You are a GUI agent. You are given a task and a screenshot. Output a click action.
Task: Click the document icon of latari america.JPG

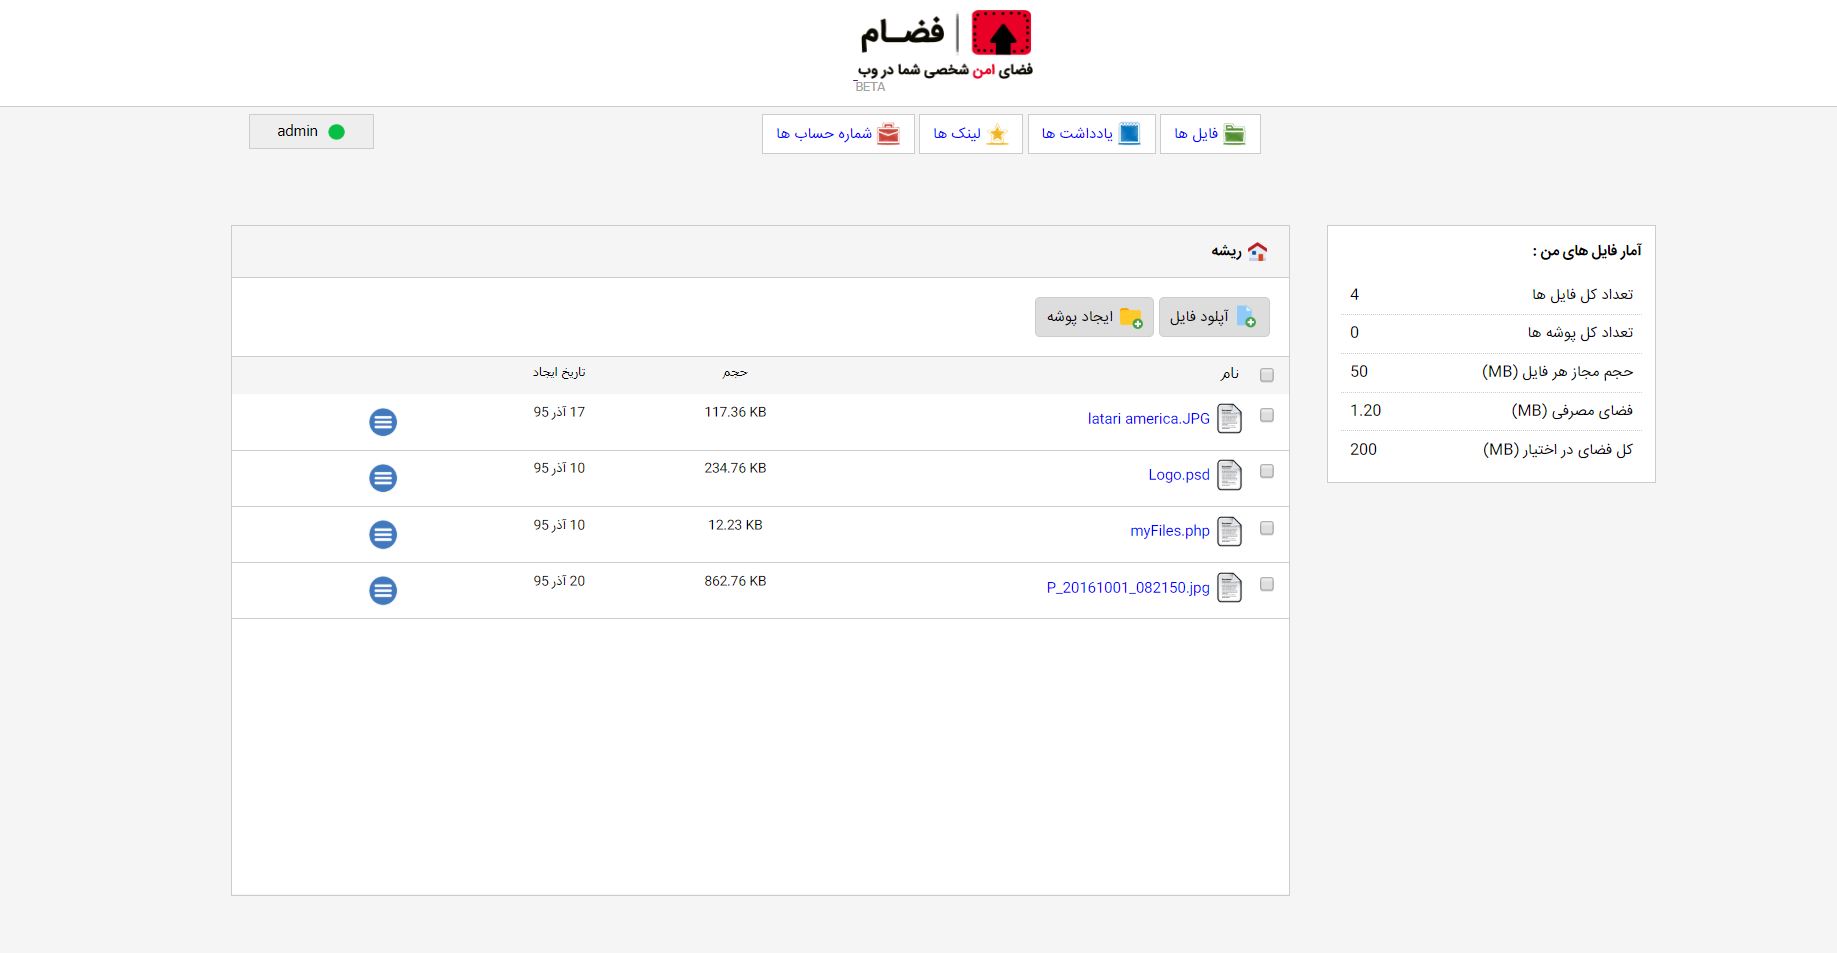(x=1230, y=419)
